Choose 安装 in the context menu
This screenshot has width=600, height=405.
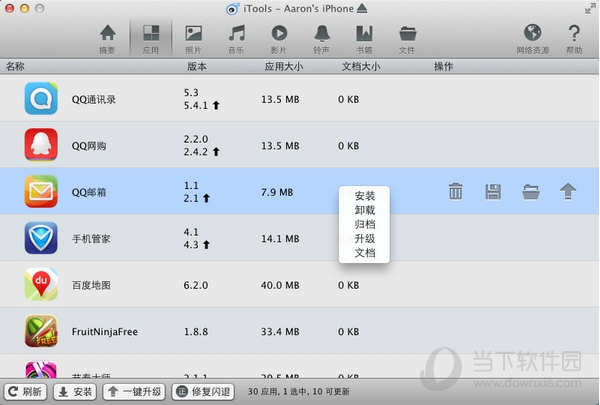click(365, 196)
